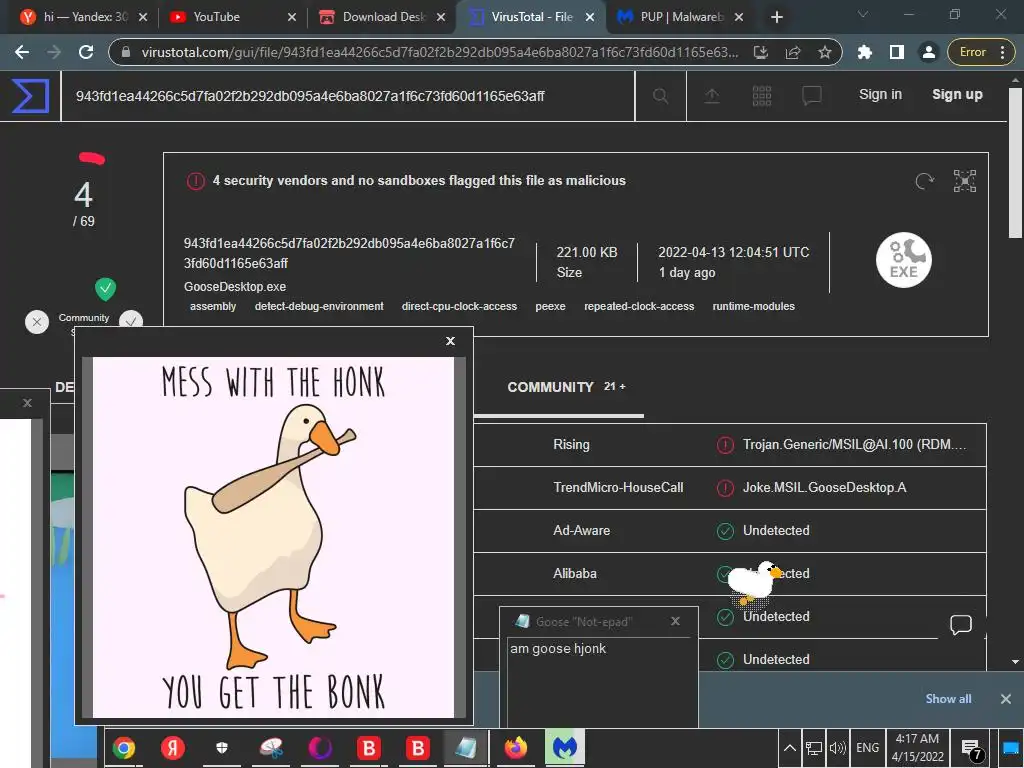This screenshot has width=1024, height=768.
Task: Click the detect-debug-environment tag
Action: tap(319, 306)
